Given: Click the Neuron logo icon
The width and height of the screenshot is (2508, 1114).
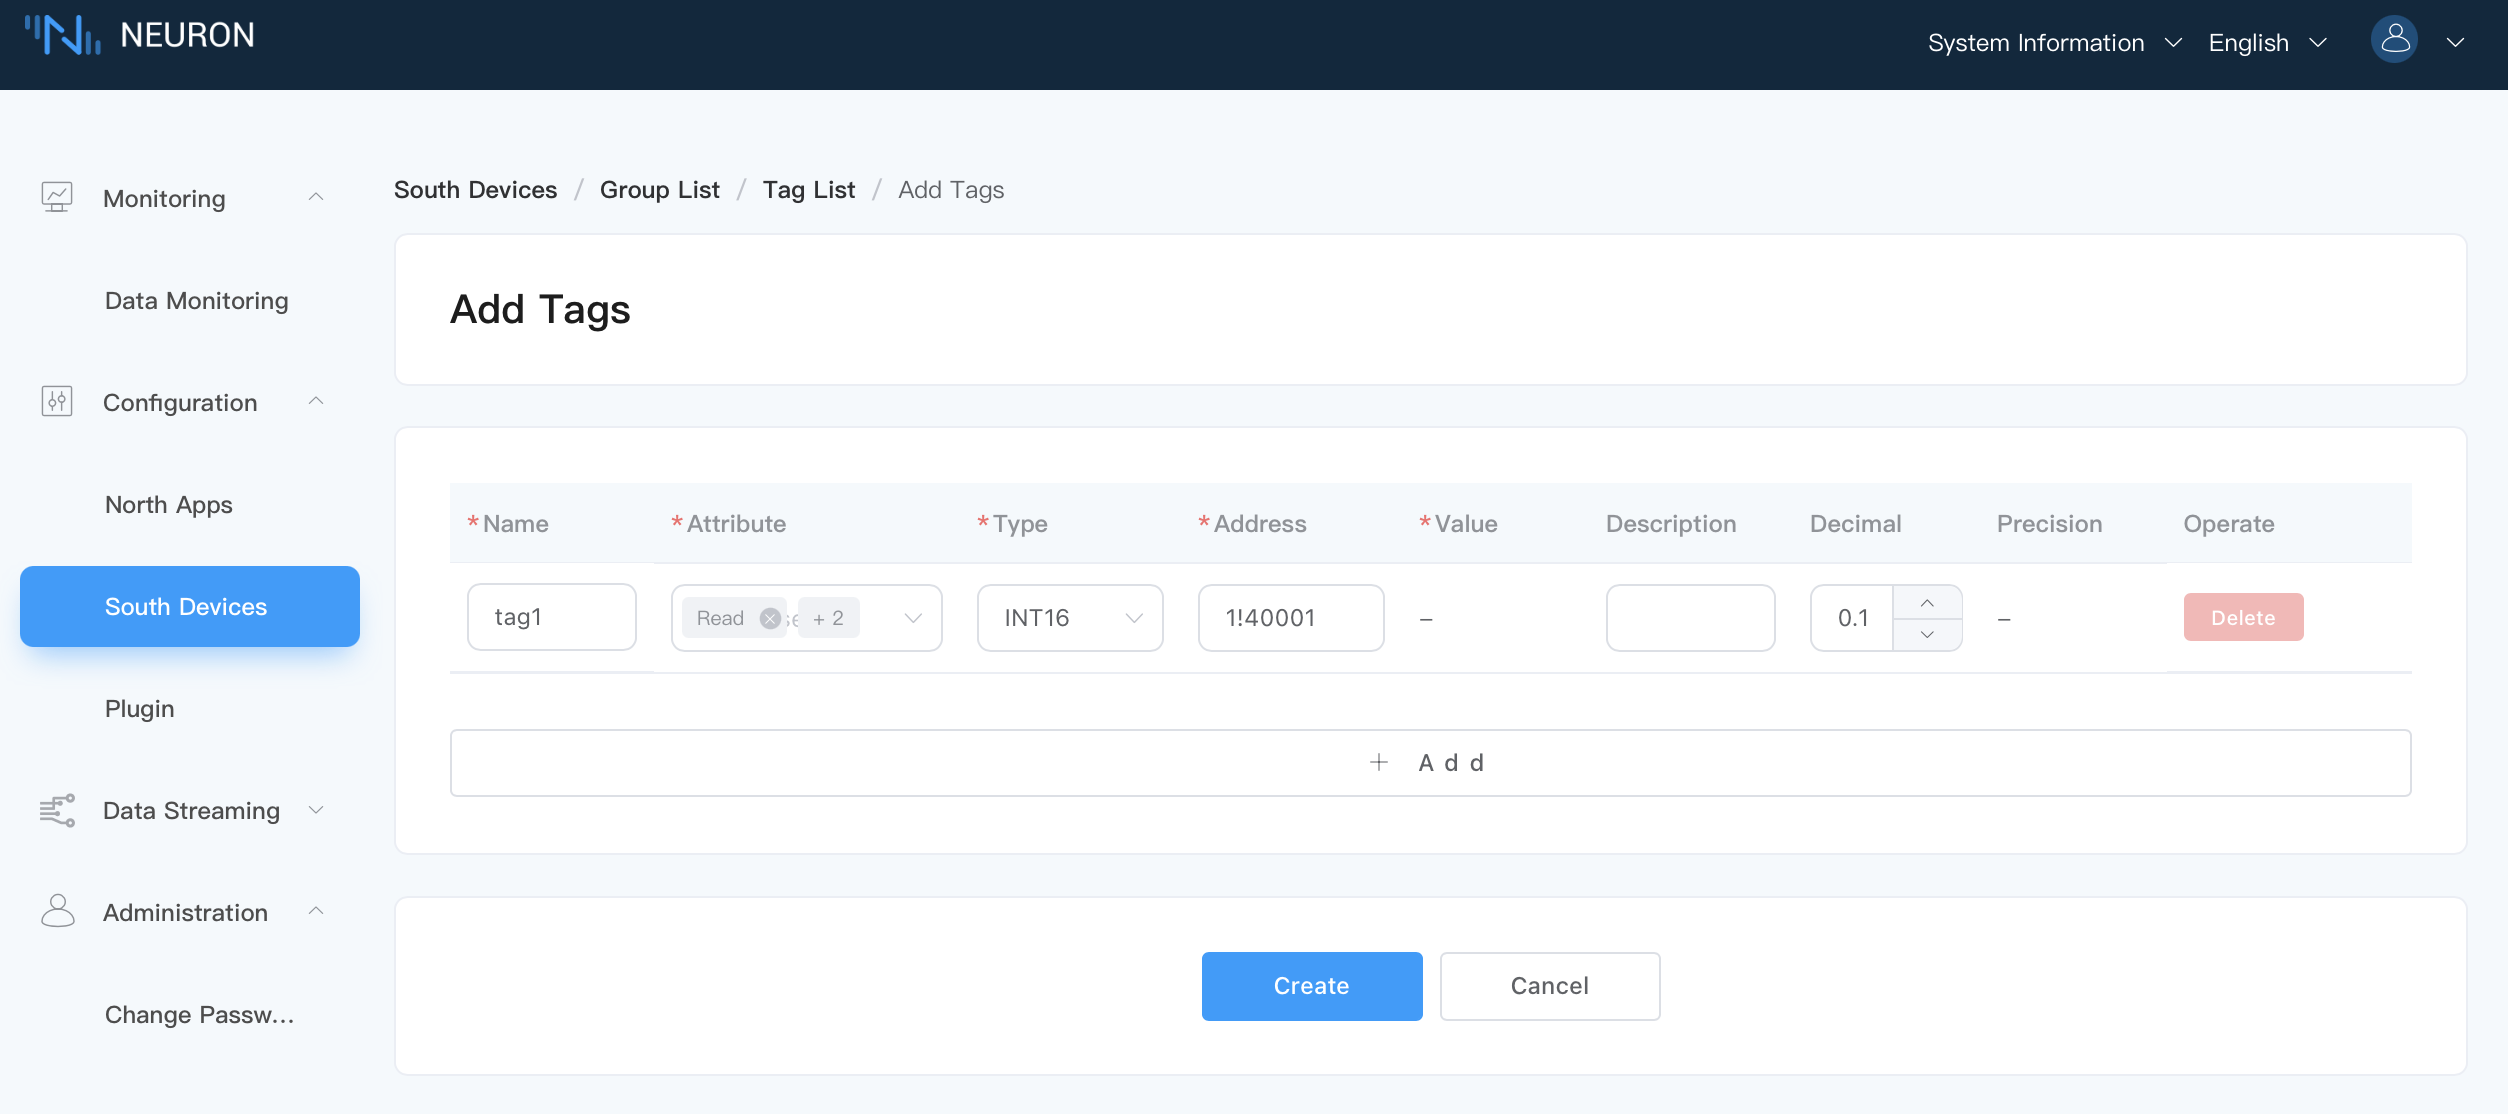Looking at the screenshot, I should (62, 35).
